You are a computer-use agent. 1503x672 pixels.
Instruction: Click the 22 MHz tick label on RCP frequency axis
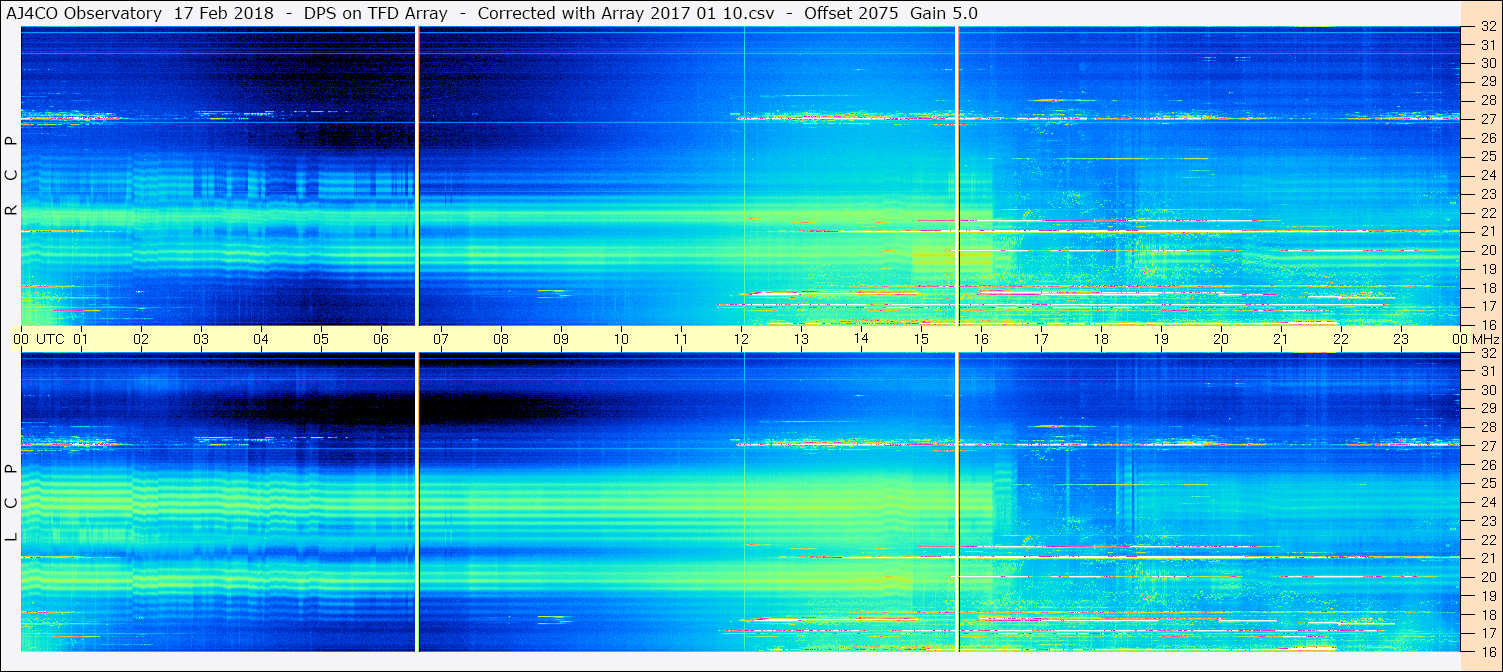pos(1487,212)
